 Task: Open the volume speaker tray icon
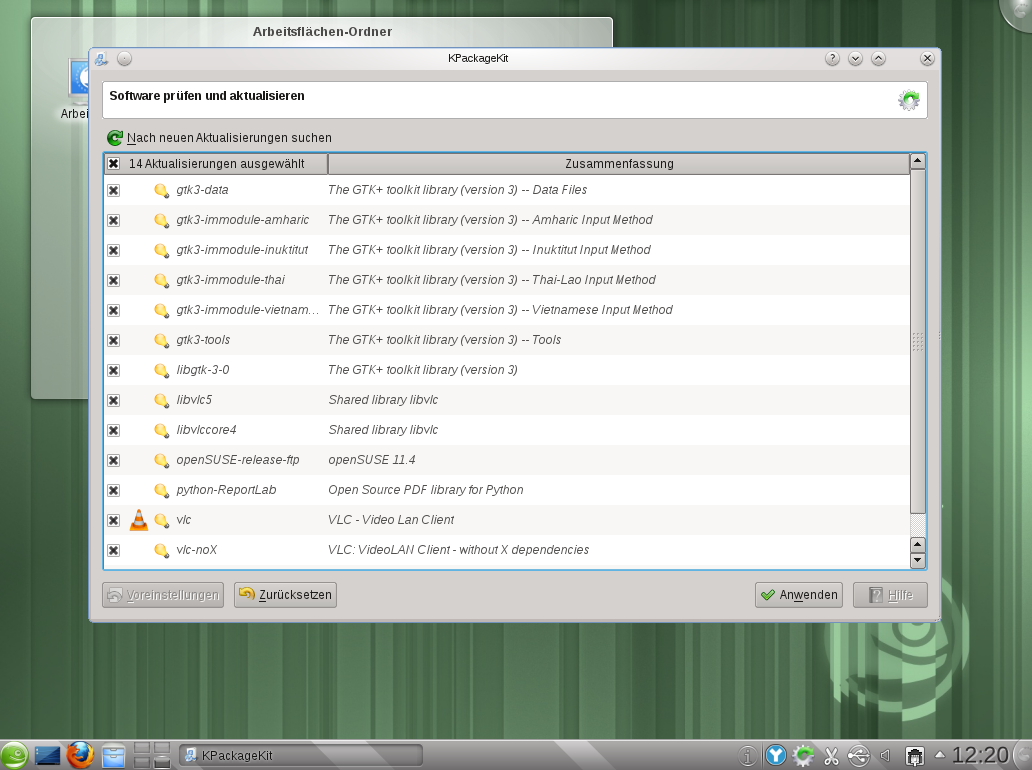tap(884, 756)
